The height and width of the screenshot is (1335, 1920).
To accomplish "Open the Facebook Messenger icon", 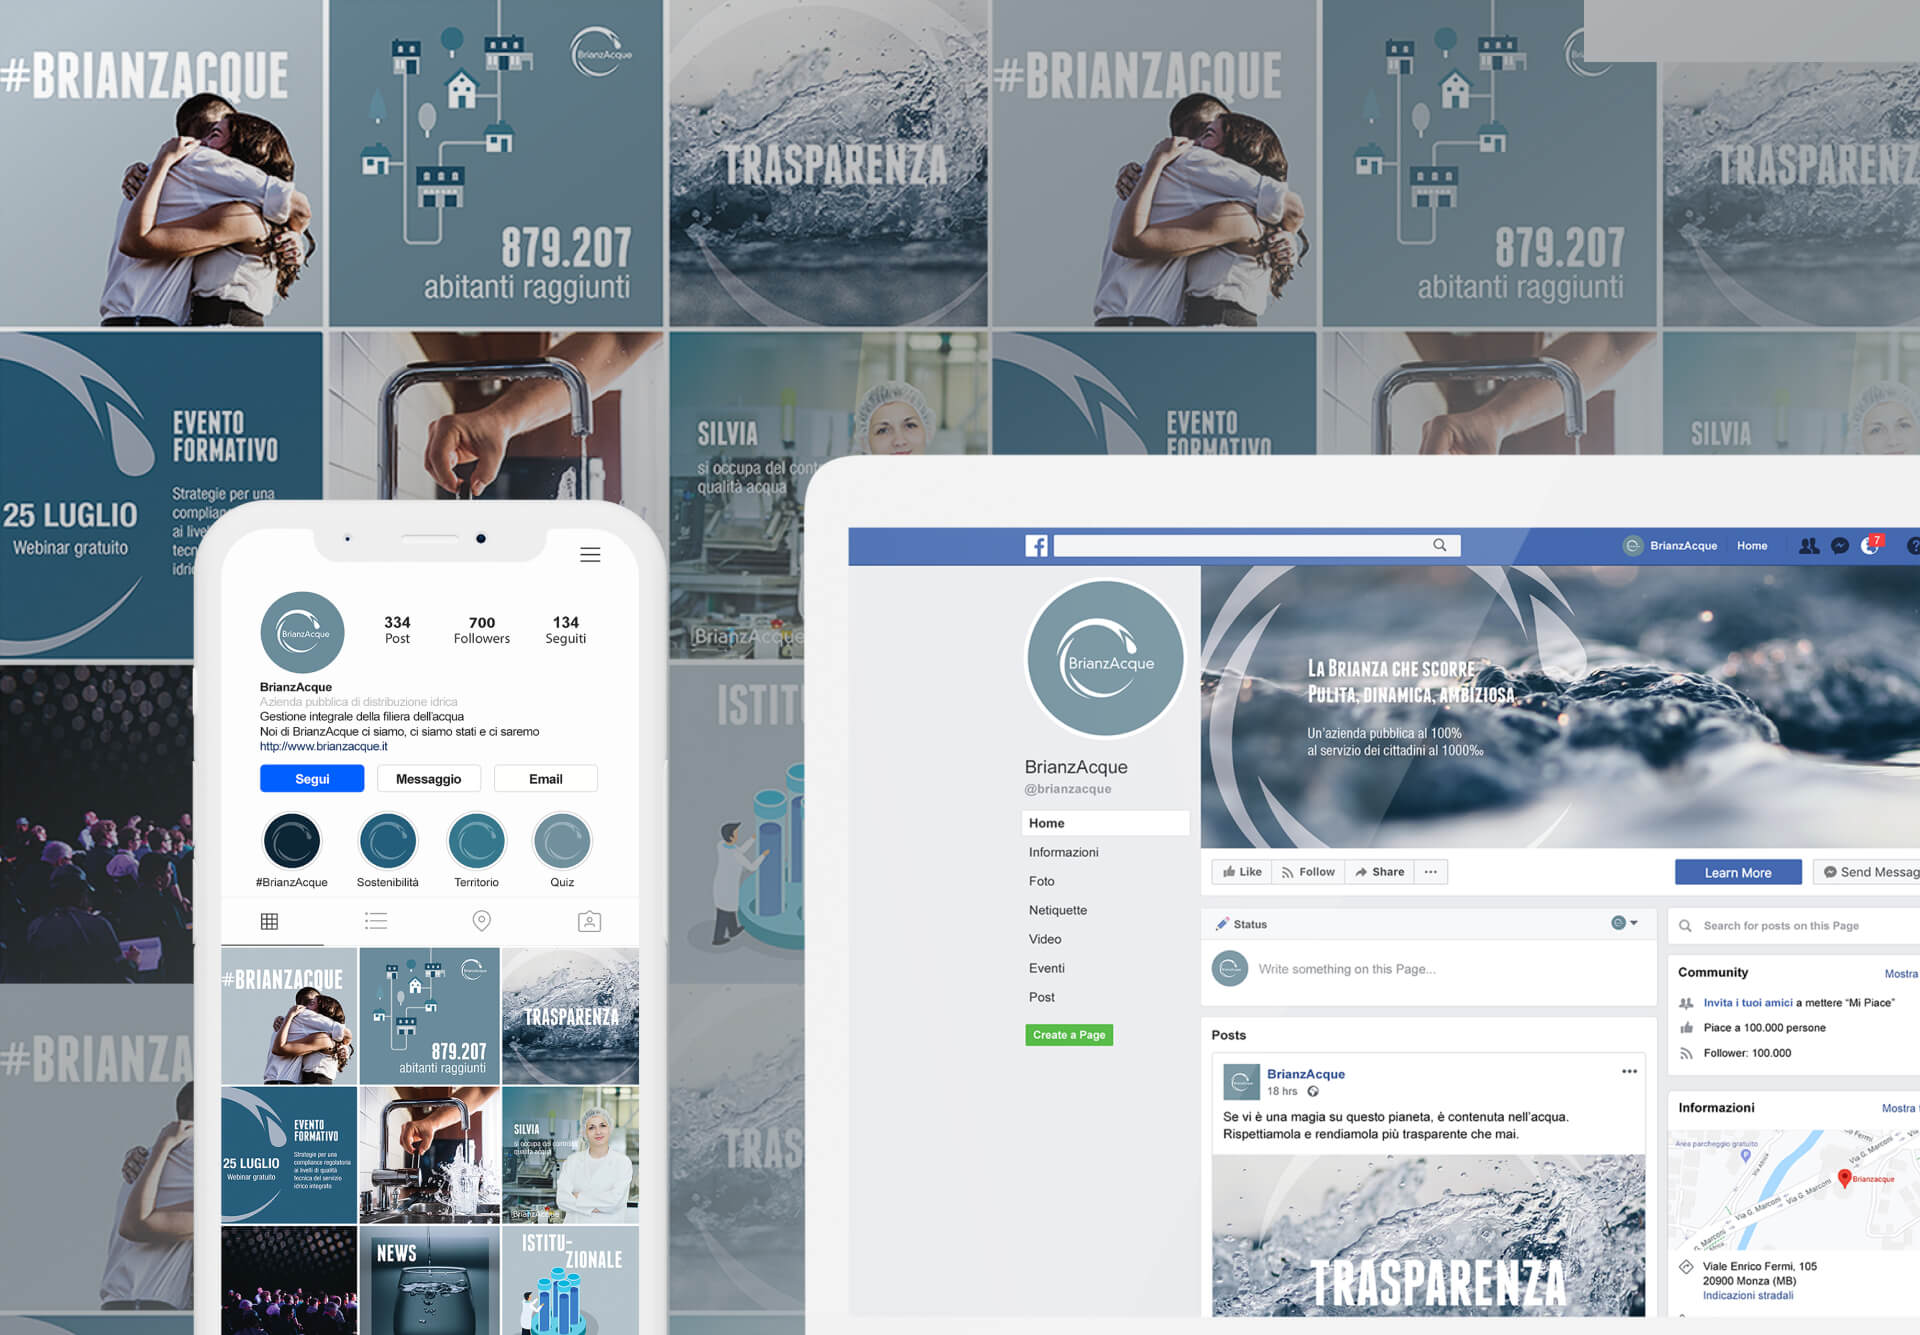I will coord(1840,546).
